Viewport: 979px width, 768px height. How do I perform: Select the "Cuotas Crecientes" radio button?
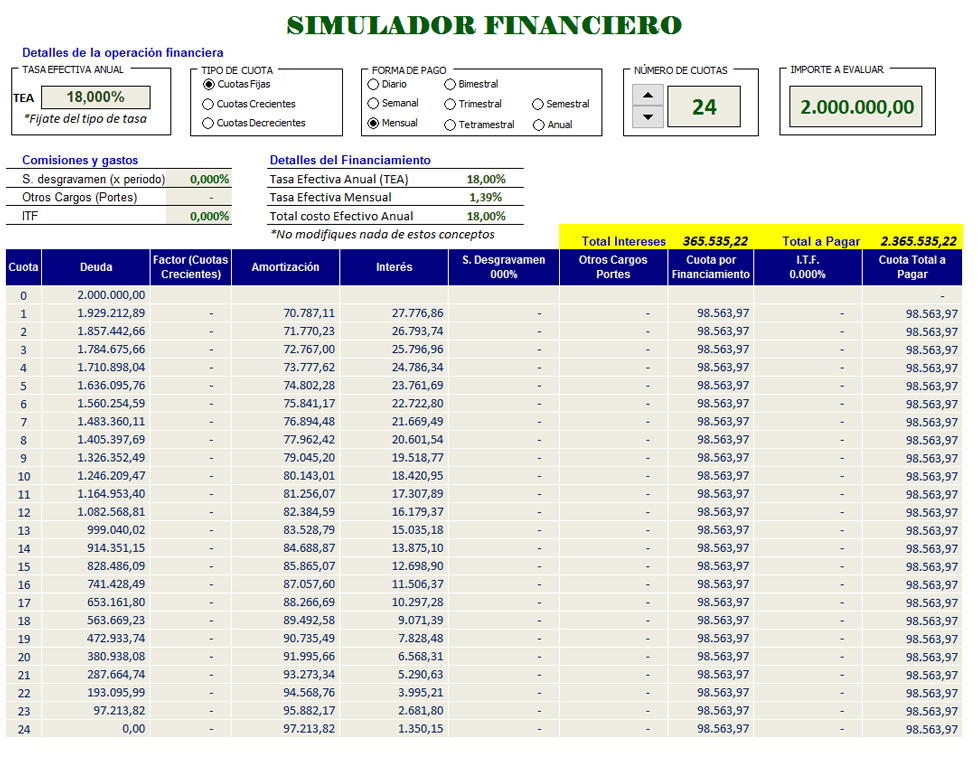pos(210,104)
